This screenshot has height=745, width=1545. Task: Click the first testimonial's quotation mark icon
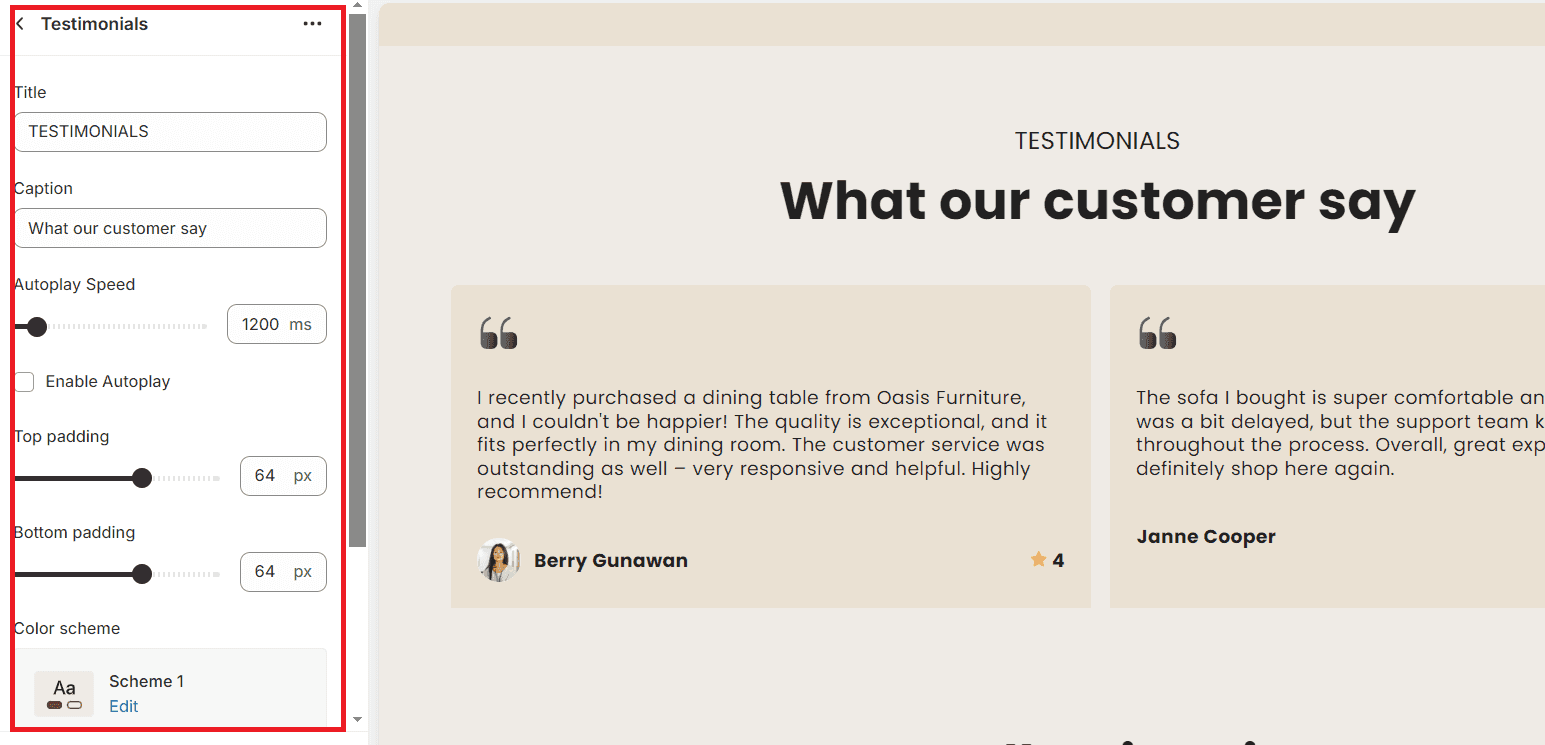point(498,333)
